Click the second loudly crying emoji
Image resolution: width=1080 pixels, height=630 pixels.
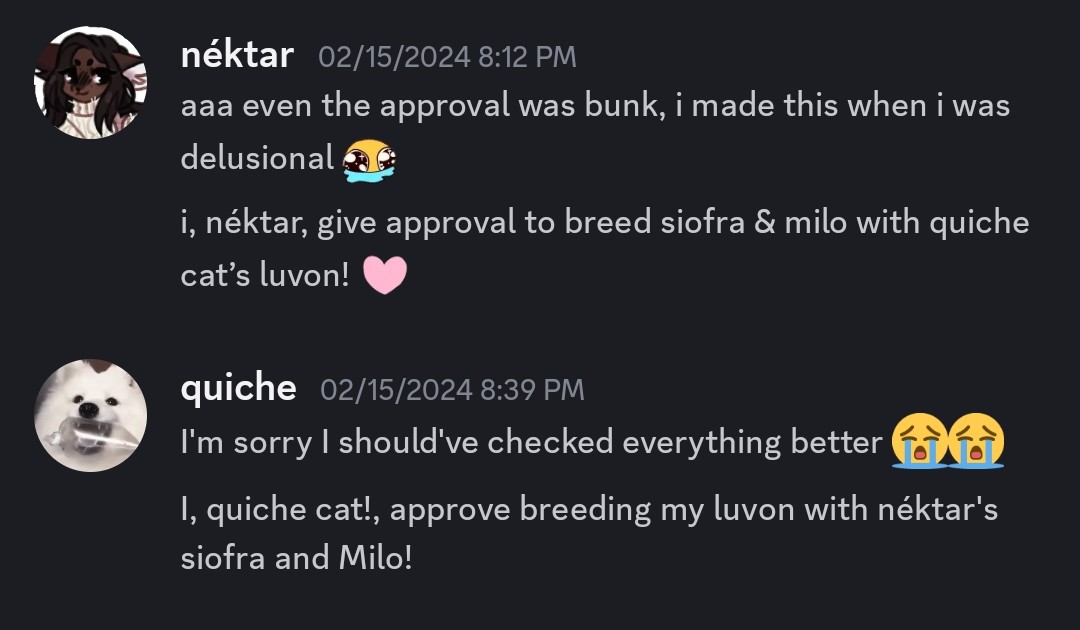coord(976,442)
